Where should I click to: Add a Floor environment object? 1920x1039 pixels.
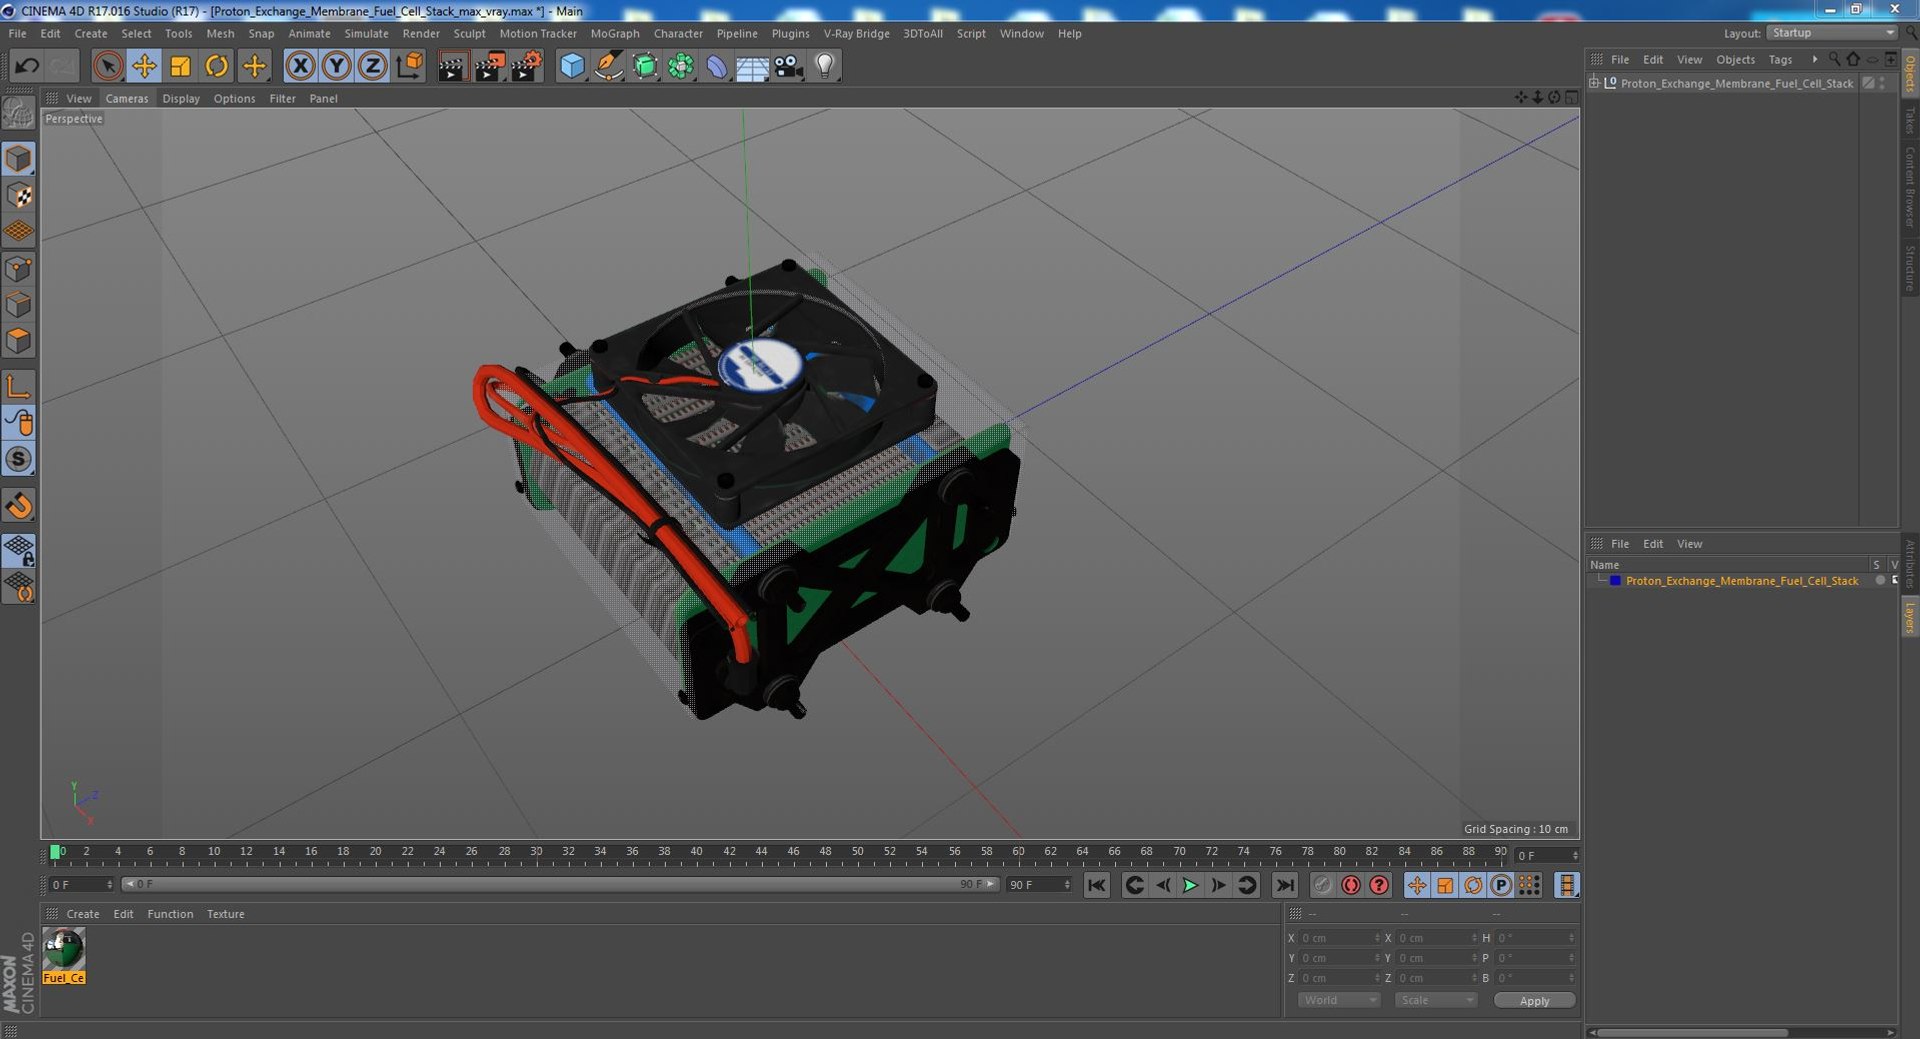point(752,66)
